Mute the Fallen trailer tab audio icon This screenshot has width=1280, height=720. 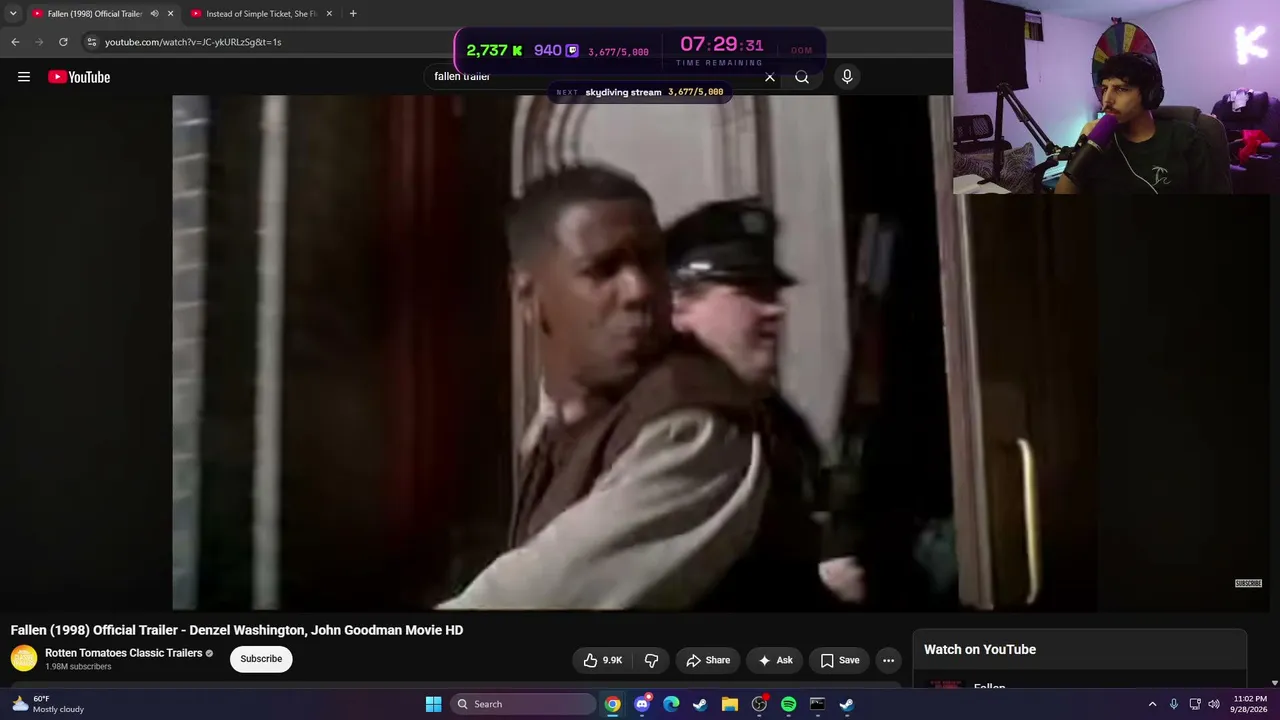click(154, 14)
